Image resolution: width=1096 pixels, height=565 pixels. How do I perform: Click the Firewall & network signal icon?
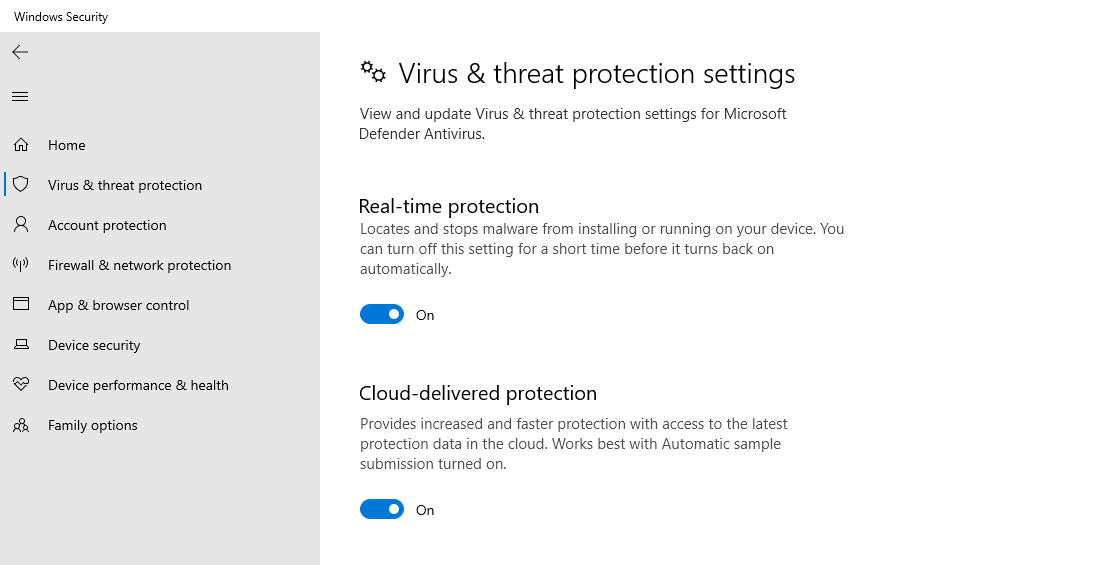pyautogui.click(x=21, y=265)
